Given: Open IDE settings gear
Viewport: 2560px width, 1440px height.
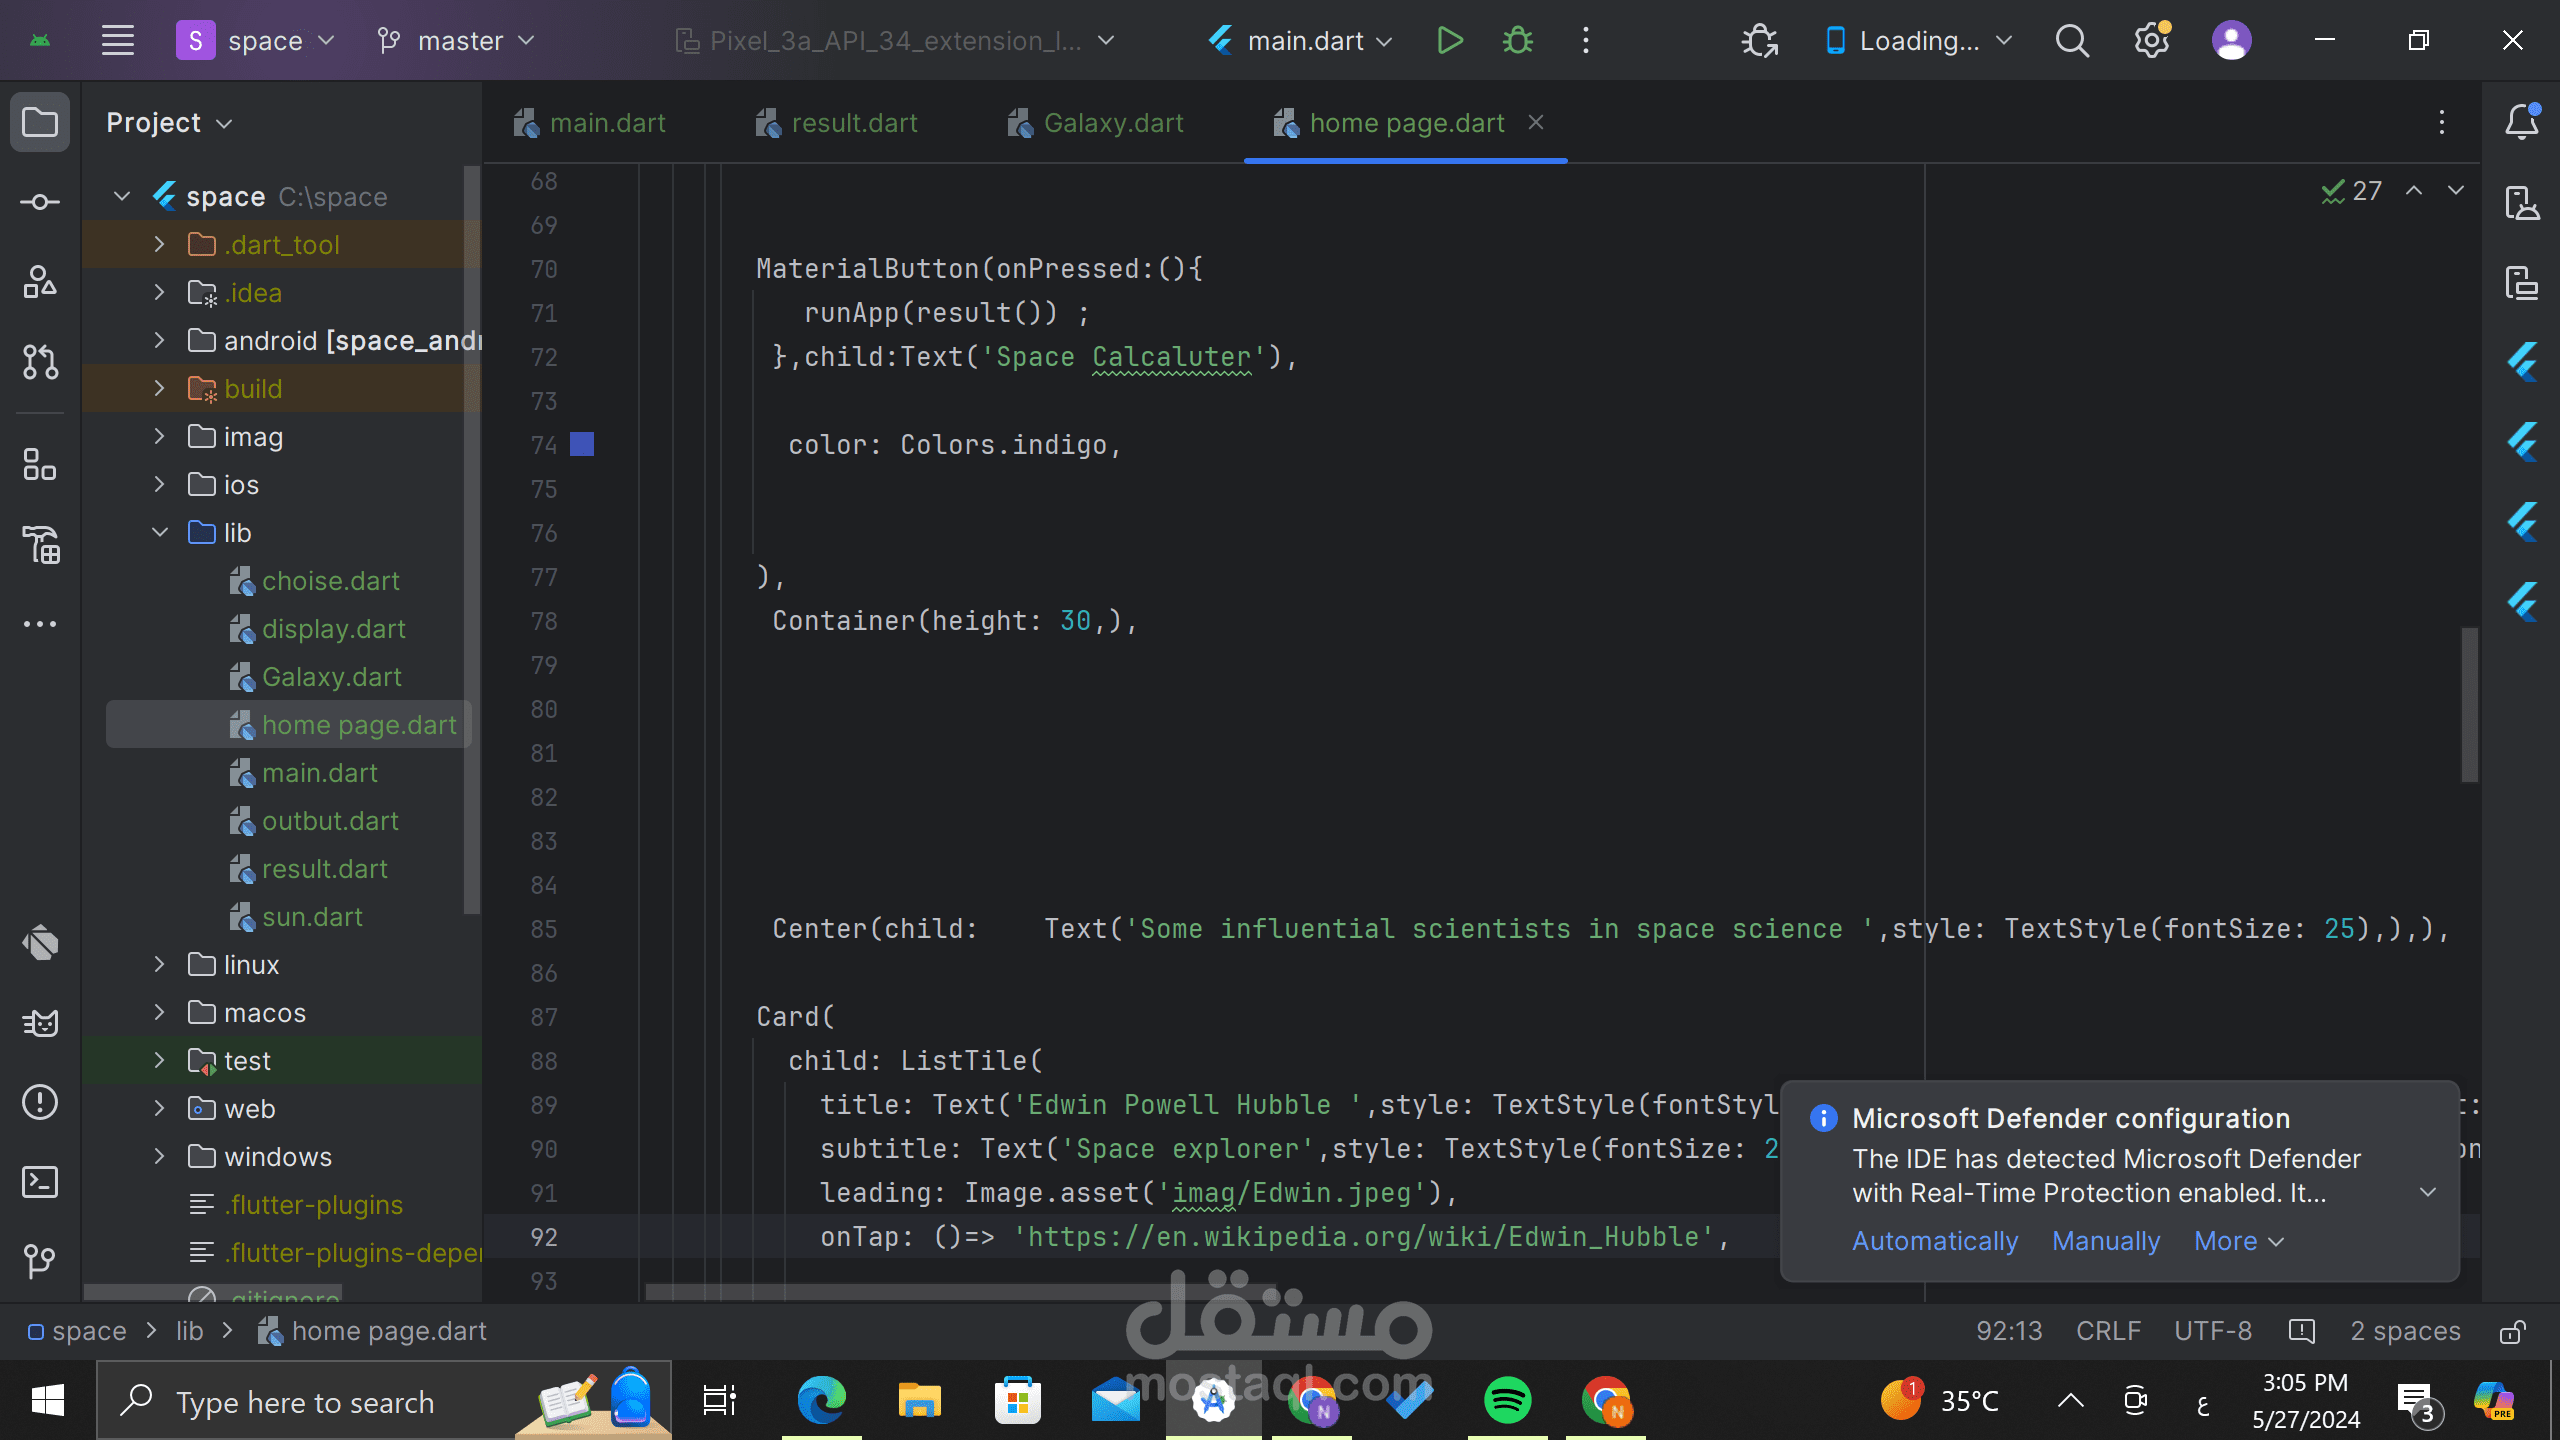Looking at the screenshot, I should (x=2152, y=41).
